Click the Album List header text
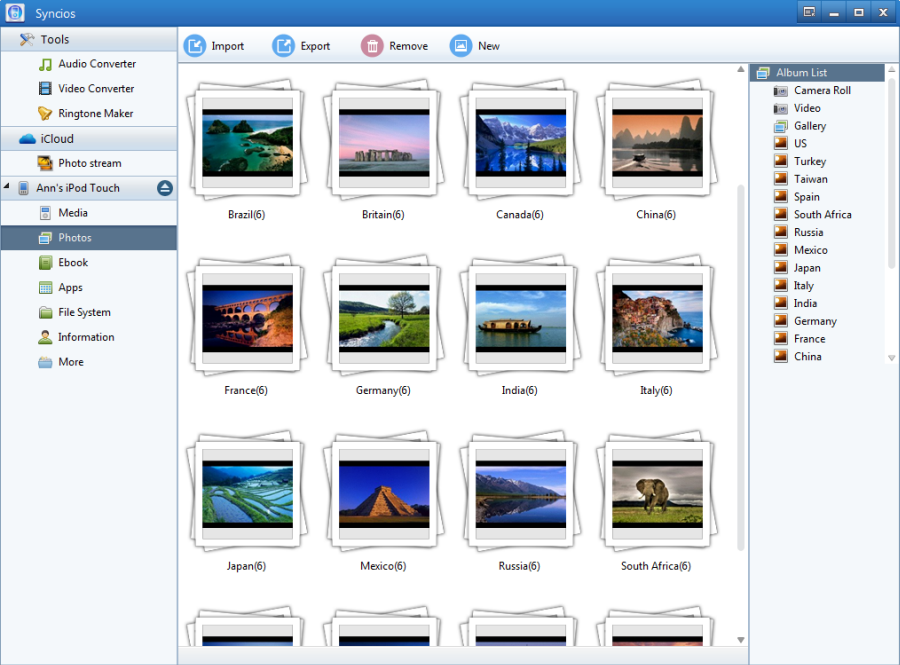The image size is (900, 665). pos(802,73)
